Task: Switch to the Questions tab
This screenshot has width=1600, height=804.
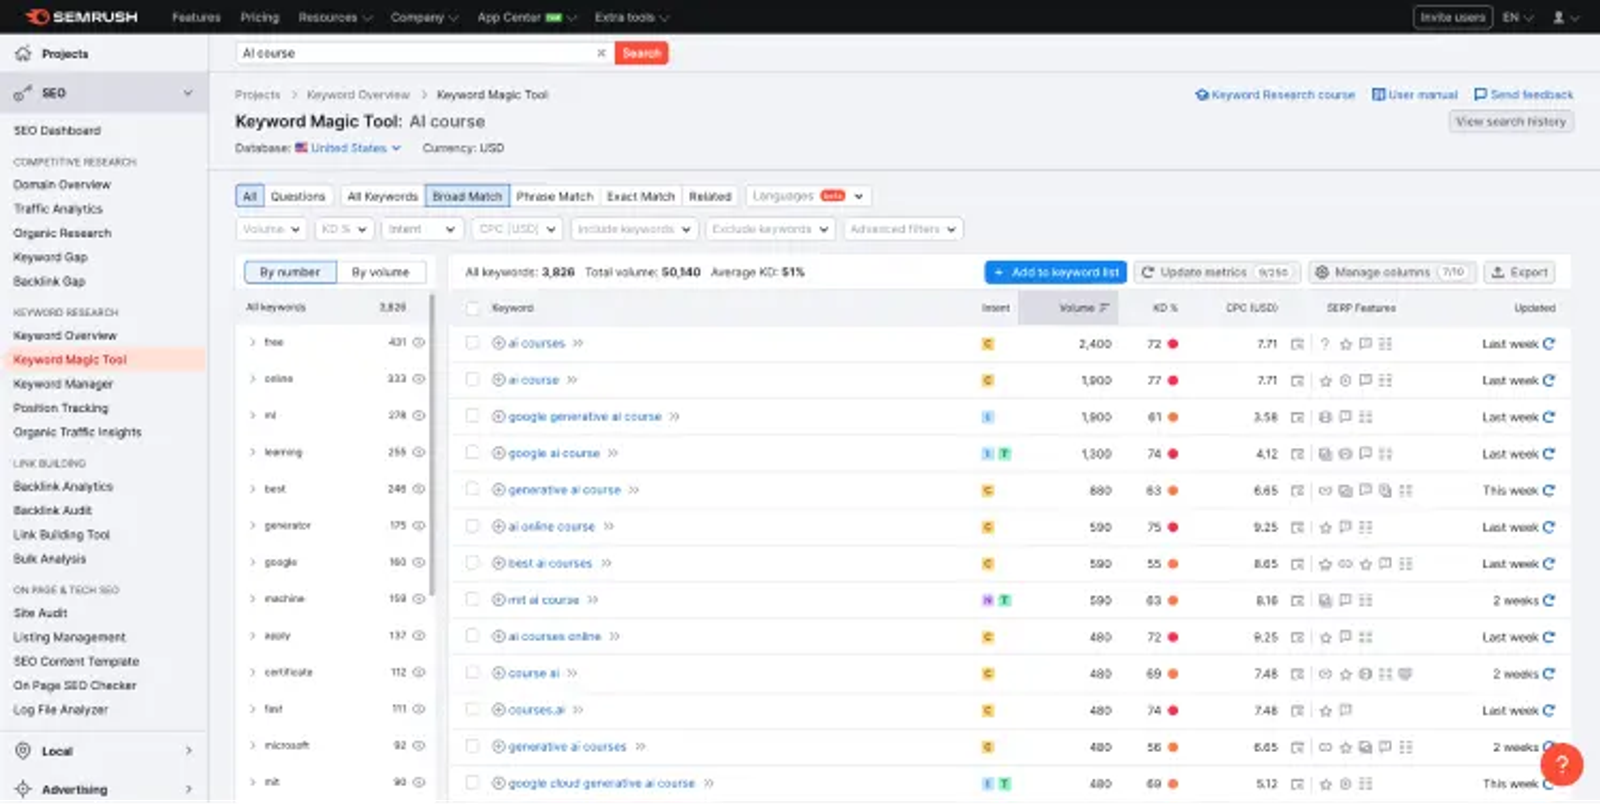Action: [298, 196]
